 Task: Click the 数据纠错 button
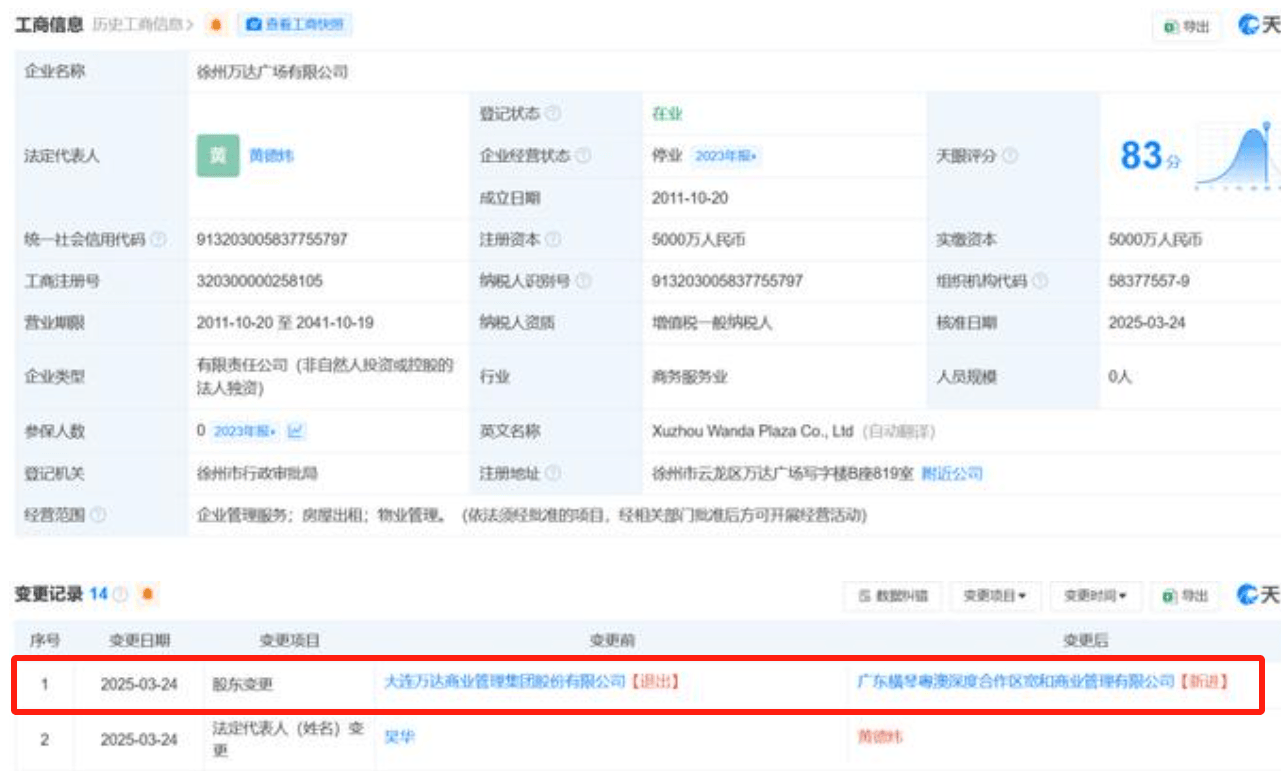(893, 596)
